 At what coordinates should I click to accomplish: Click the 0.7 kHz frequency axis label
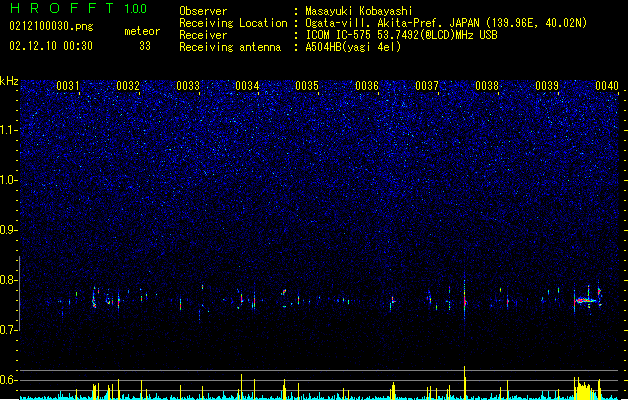[x=9, y=330]
